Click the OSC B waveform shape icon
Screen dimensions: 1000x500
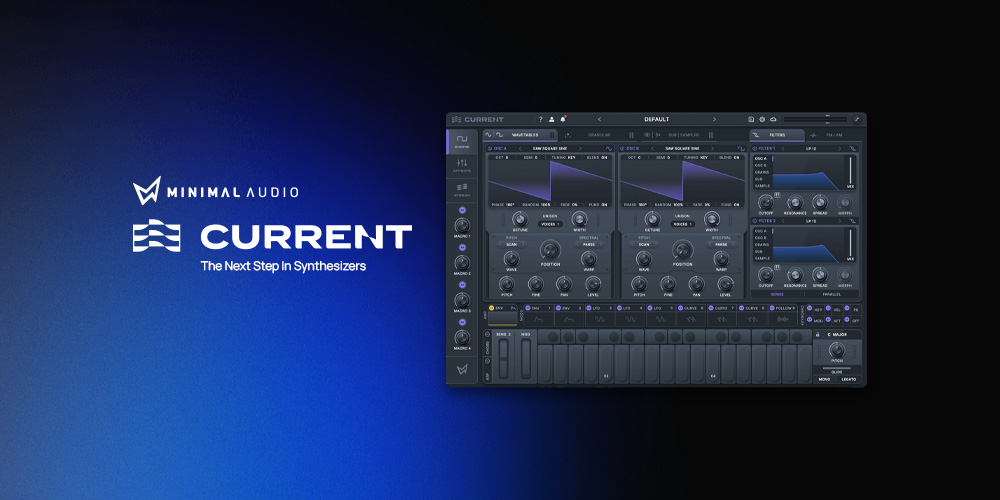point(740,149)
